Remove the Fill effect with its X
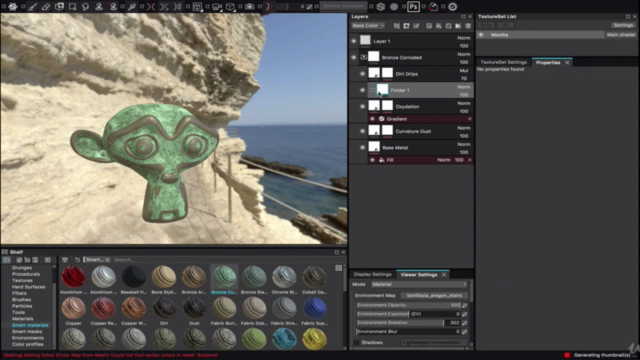The height and width of the screenshot is (360, 640). tap(469, 160)
